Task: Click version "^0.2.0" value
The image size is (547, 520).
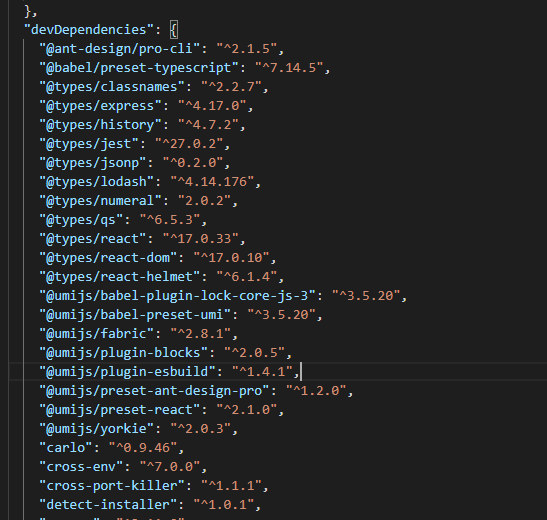Action: 193,163
